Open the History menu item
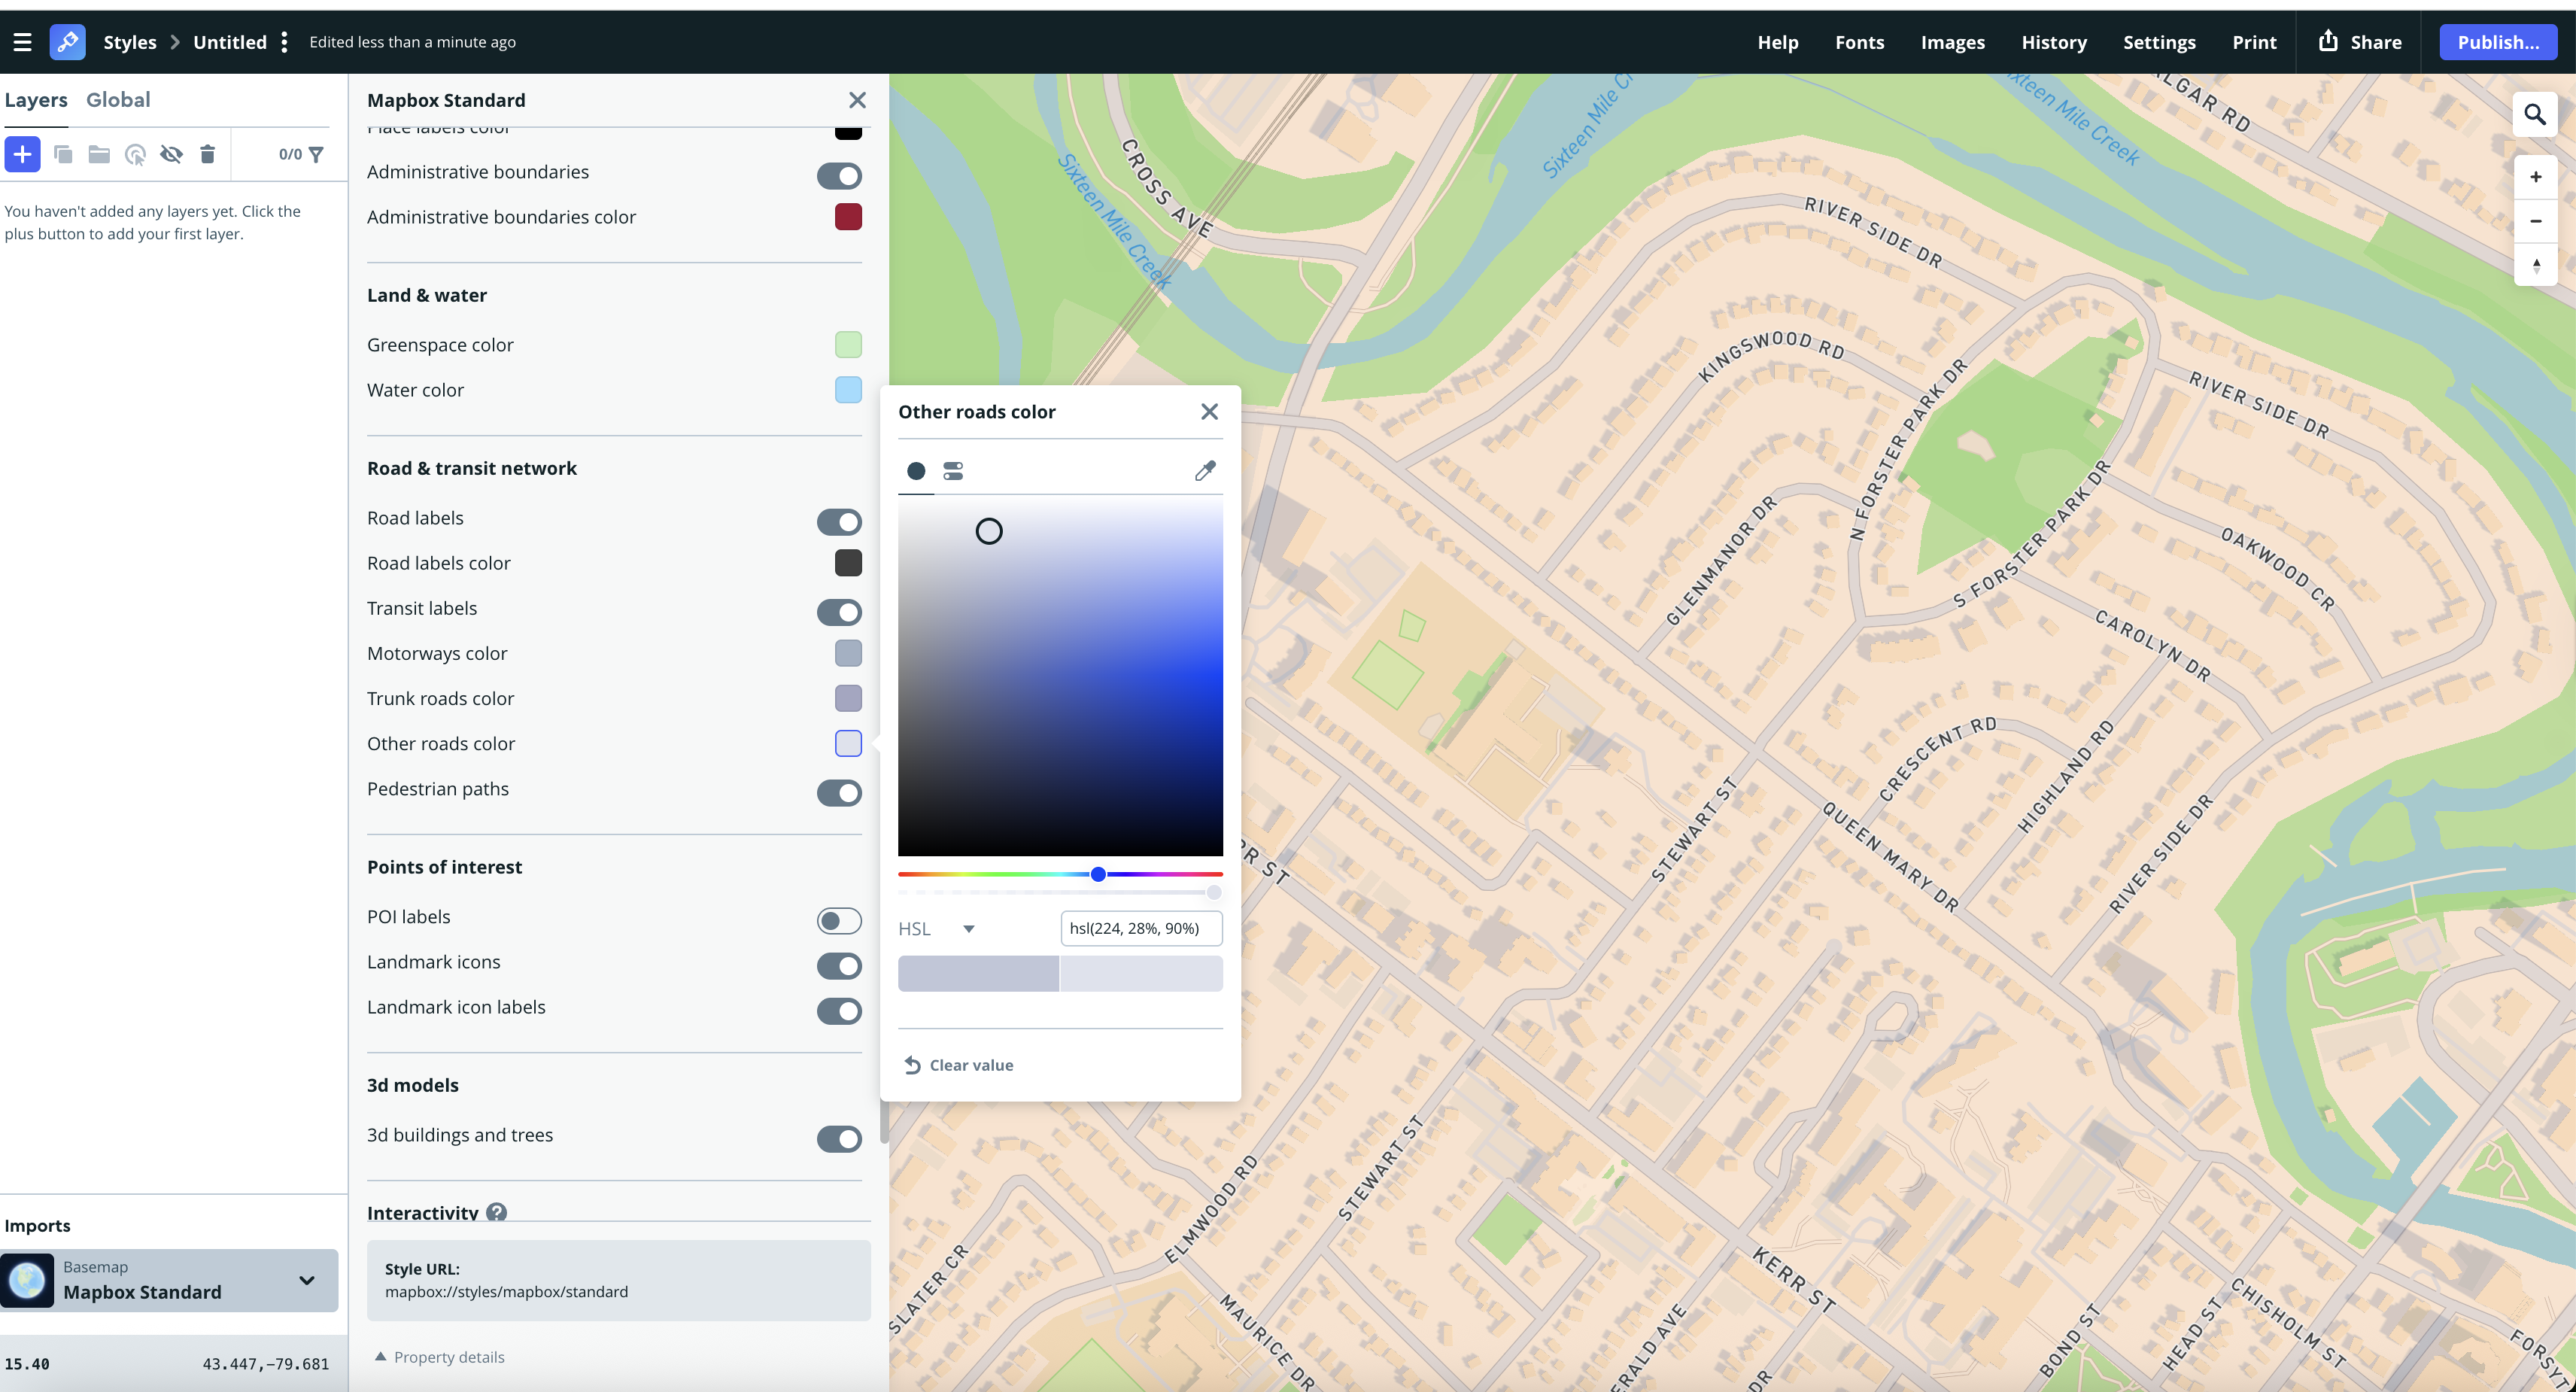This screenshot has width=2576, height=1392. point(2054,41)
